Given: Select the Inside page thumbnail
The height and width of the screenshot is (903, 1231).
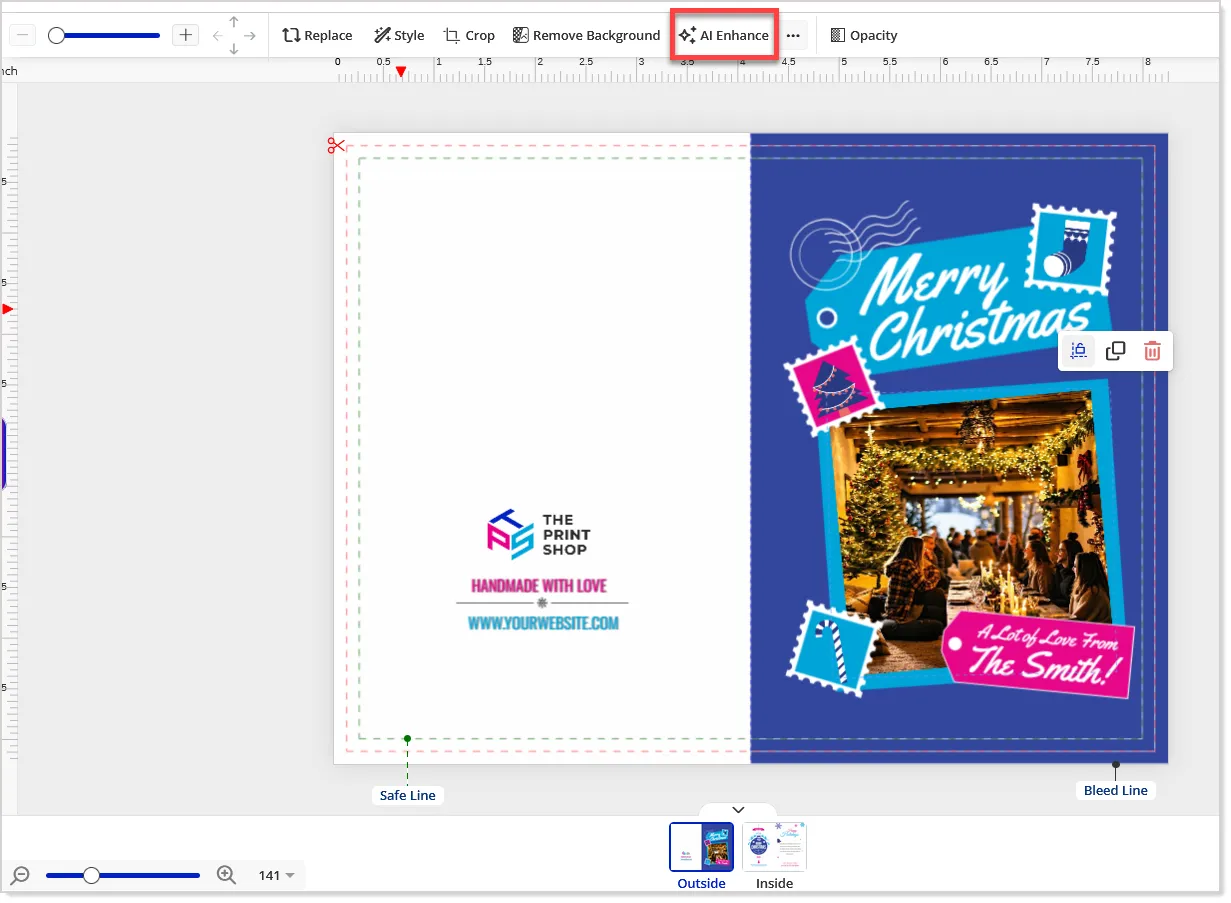Looking at the screenshot, I should point(774,847).
